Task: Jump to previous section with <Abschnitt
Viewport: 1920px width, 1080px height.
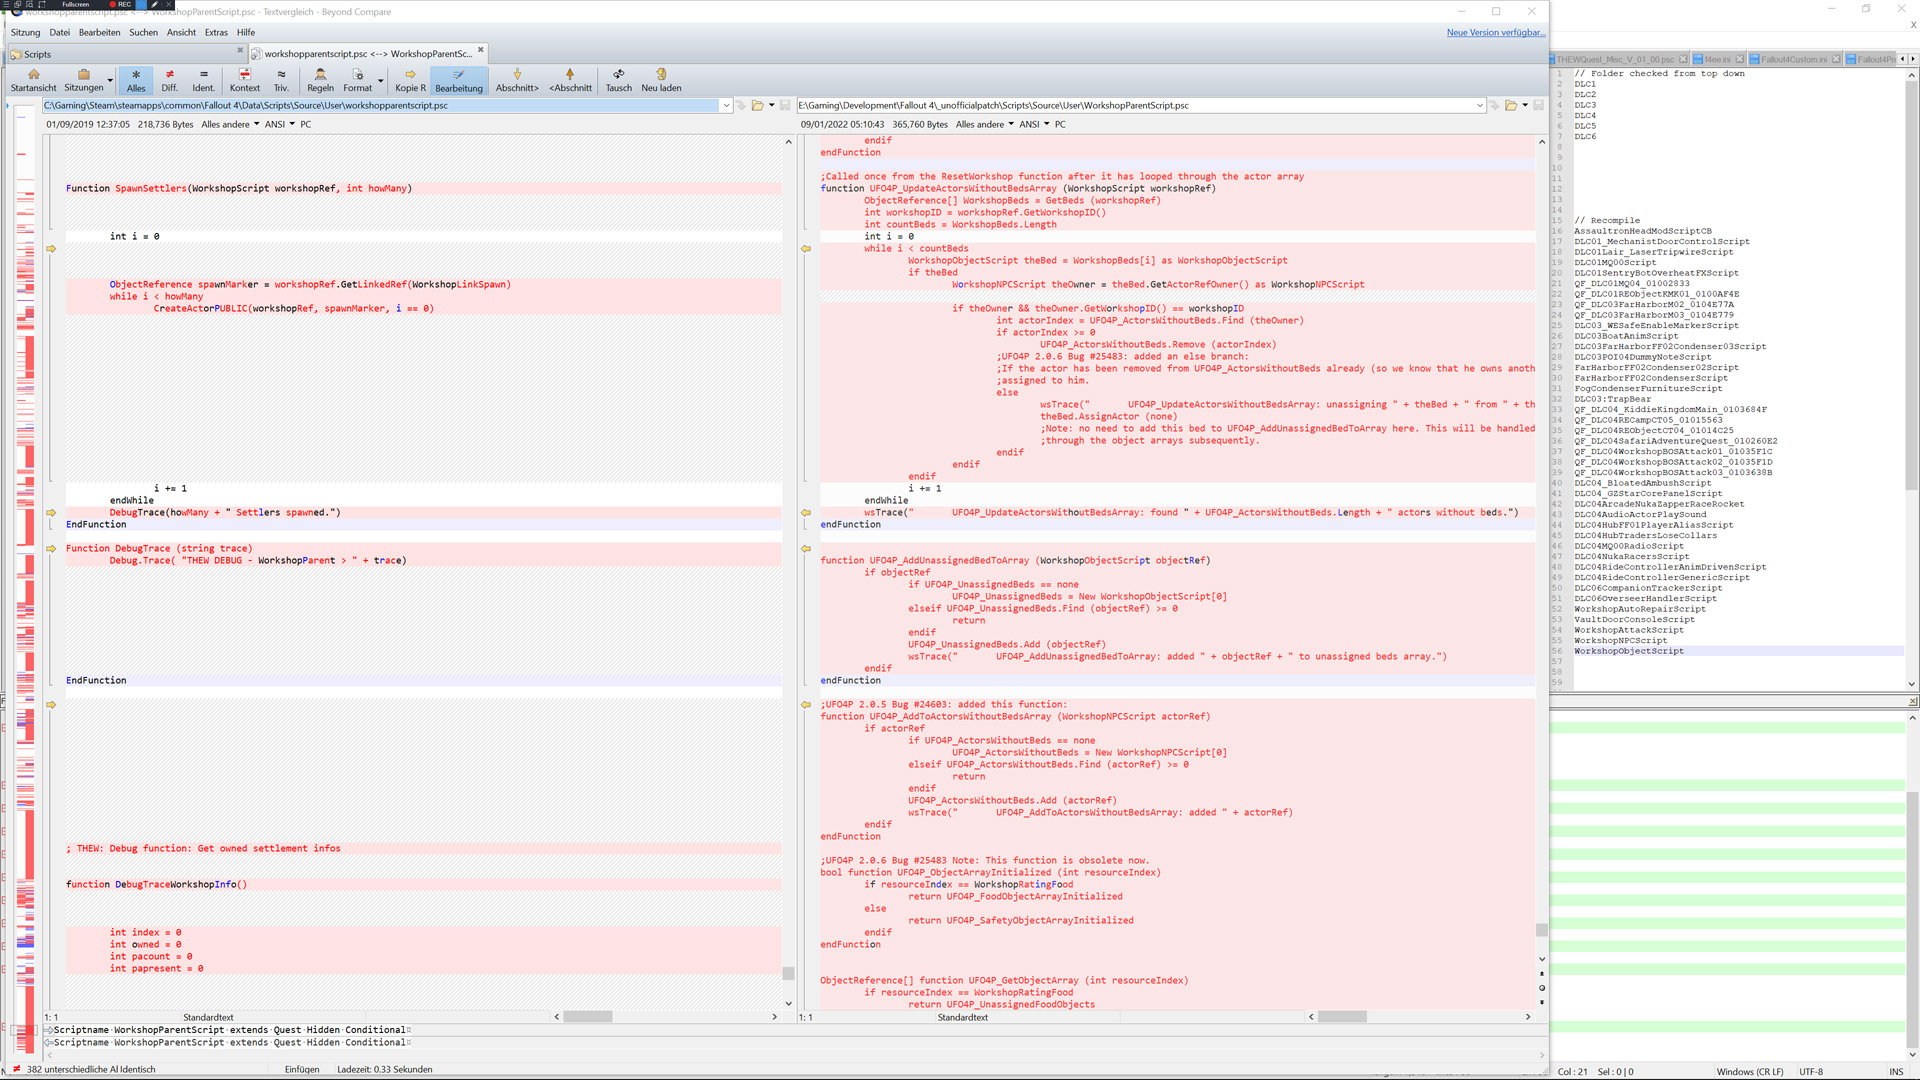Action: click(570, 75)
